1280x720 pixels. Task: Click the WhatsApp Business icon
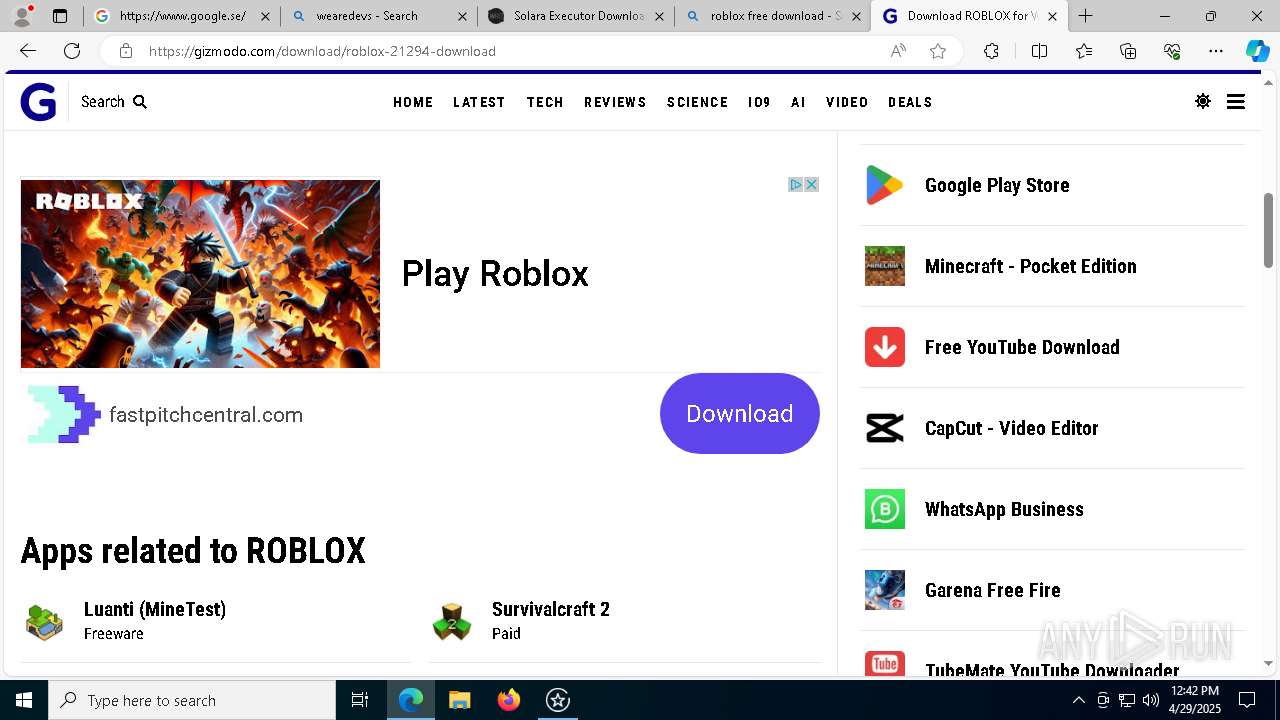click(x=885, y=509)
